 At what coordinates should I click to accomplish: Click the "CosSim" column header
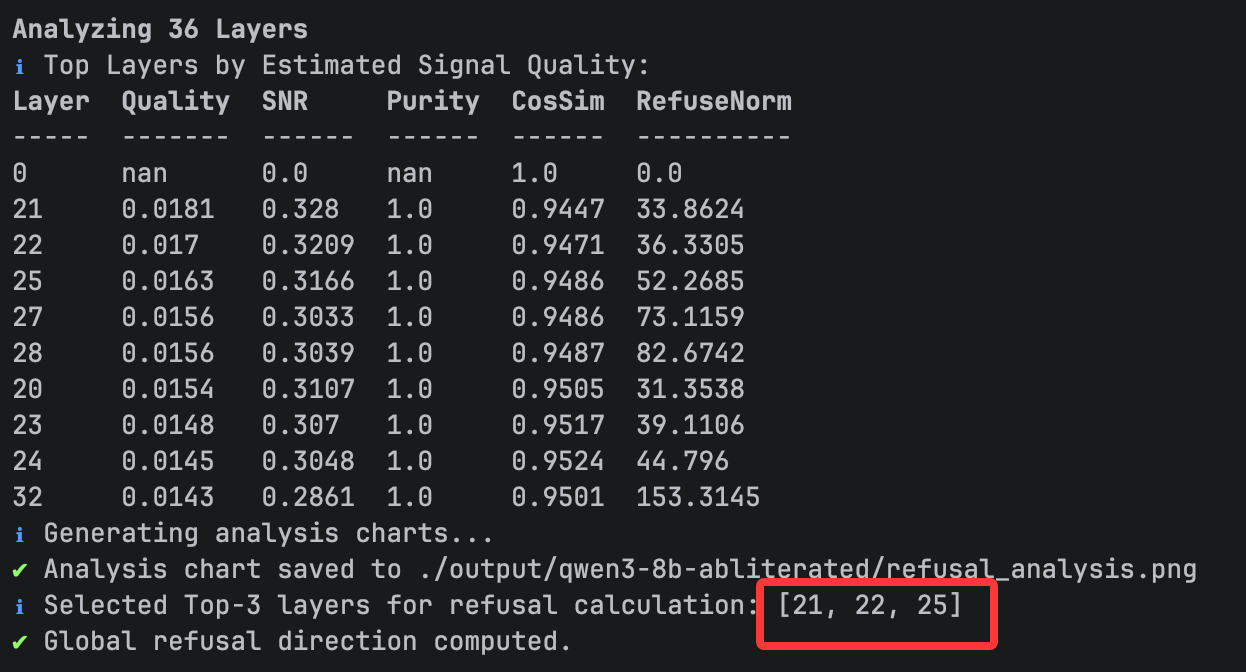tap(557, 102)
